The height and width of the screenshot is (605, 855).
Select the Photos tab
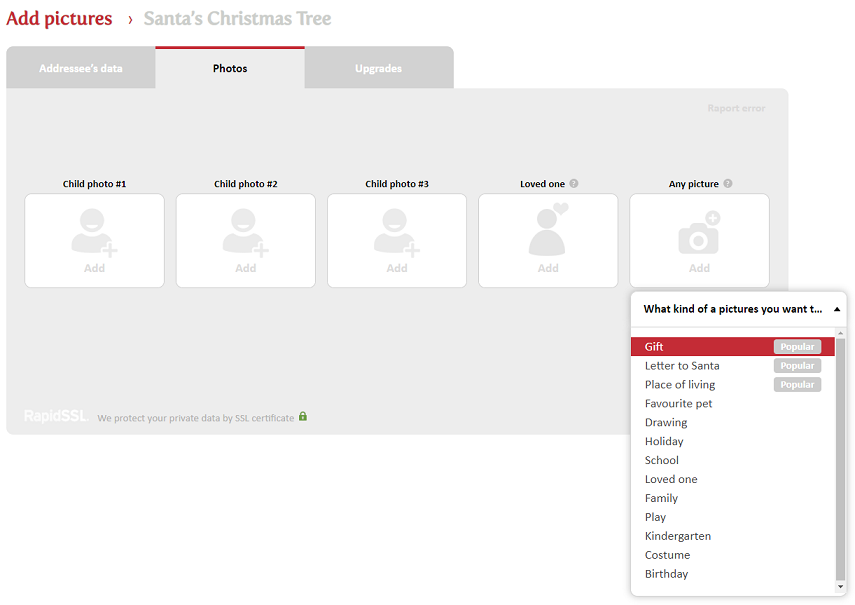(230, 69)
